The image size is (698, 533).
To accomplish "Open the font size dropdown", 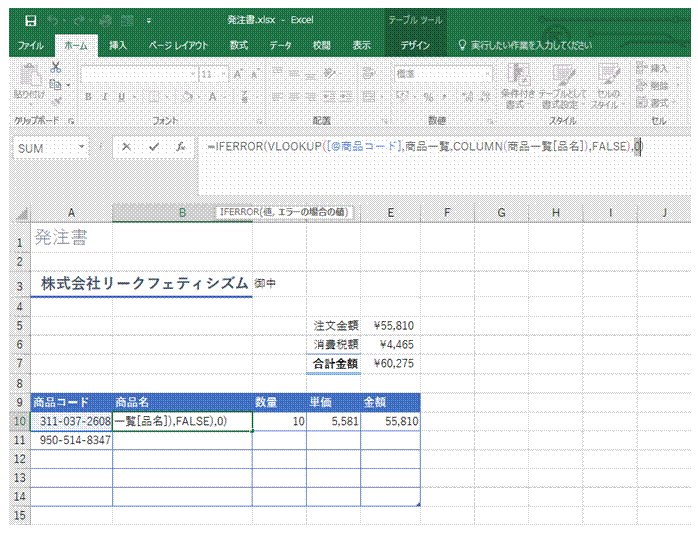I will 223,74.
